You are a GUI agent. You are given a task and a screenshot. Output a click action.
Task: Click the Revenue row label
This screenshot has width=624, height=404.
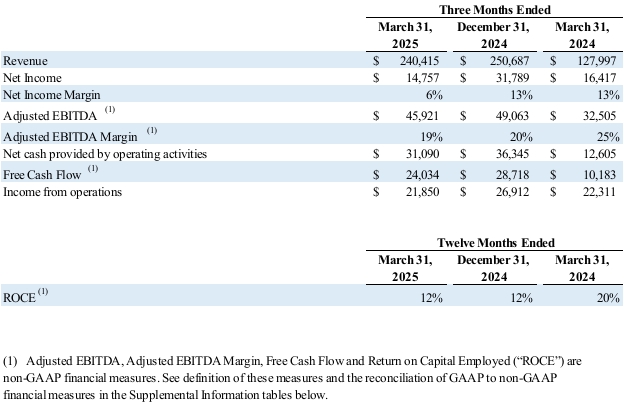(x=28, y=59)
